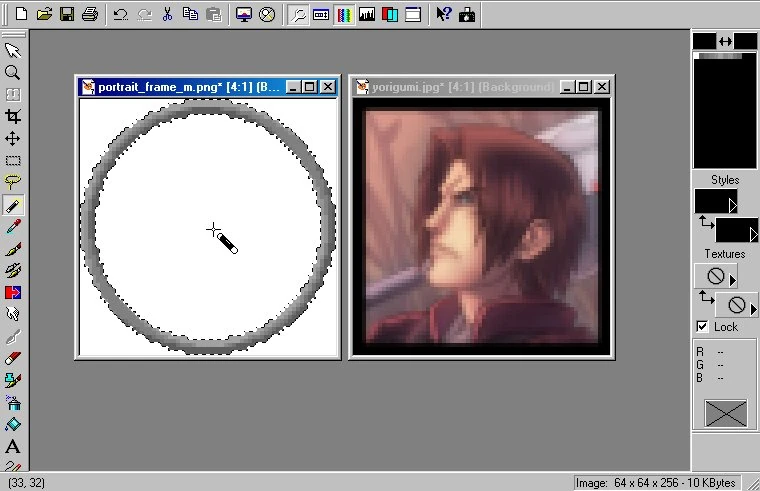Screen dimensions: 760x491
Task: Swap foreground and background styles
Action: [x=706, y=222]
